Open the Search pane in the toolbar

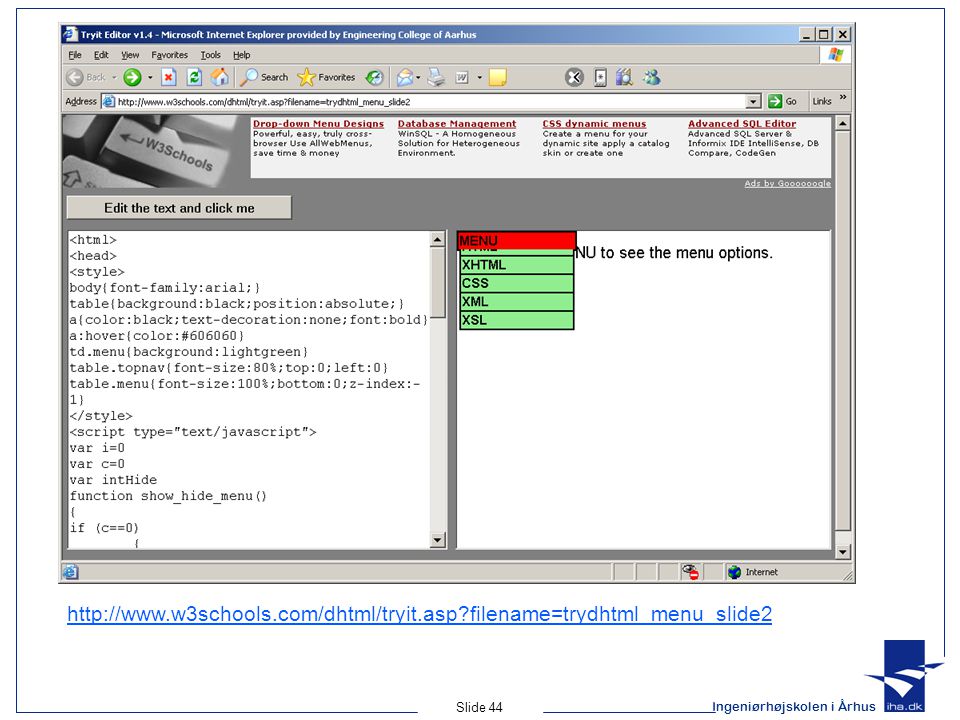tap(264, 77)
